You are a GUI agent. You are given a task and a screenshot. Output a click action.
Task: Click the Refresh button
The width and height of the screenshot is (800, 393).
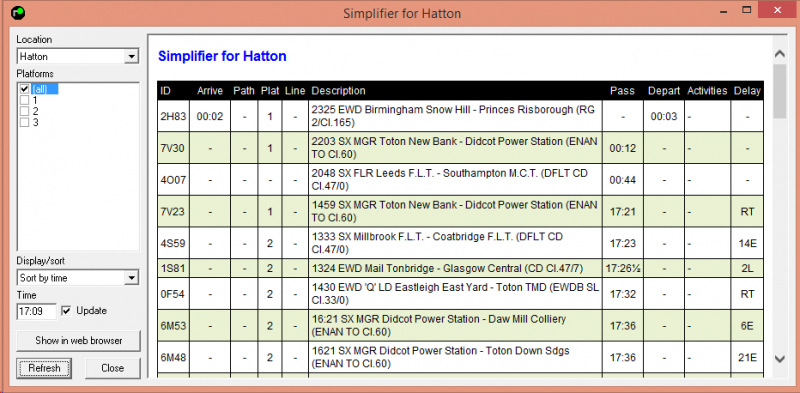point(44,368)
